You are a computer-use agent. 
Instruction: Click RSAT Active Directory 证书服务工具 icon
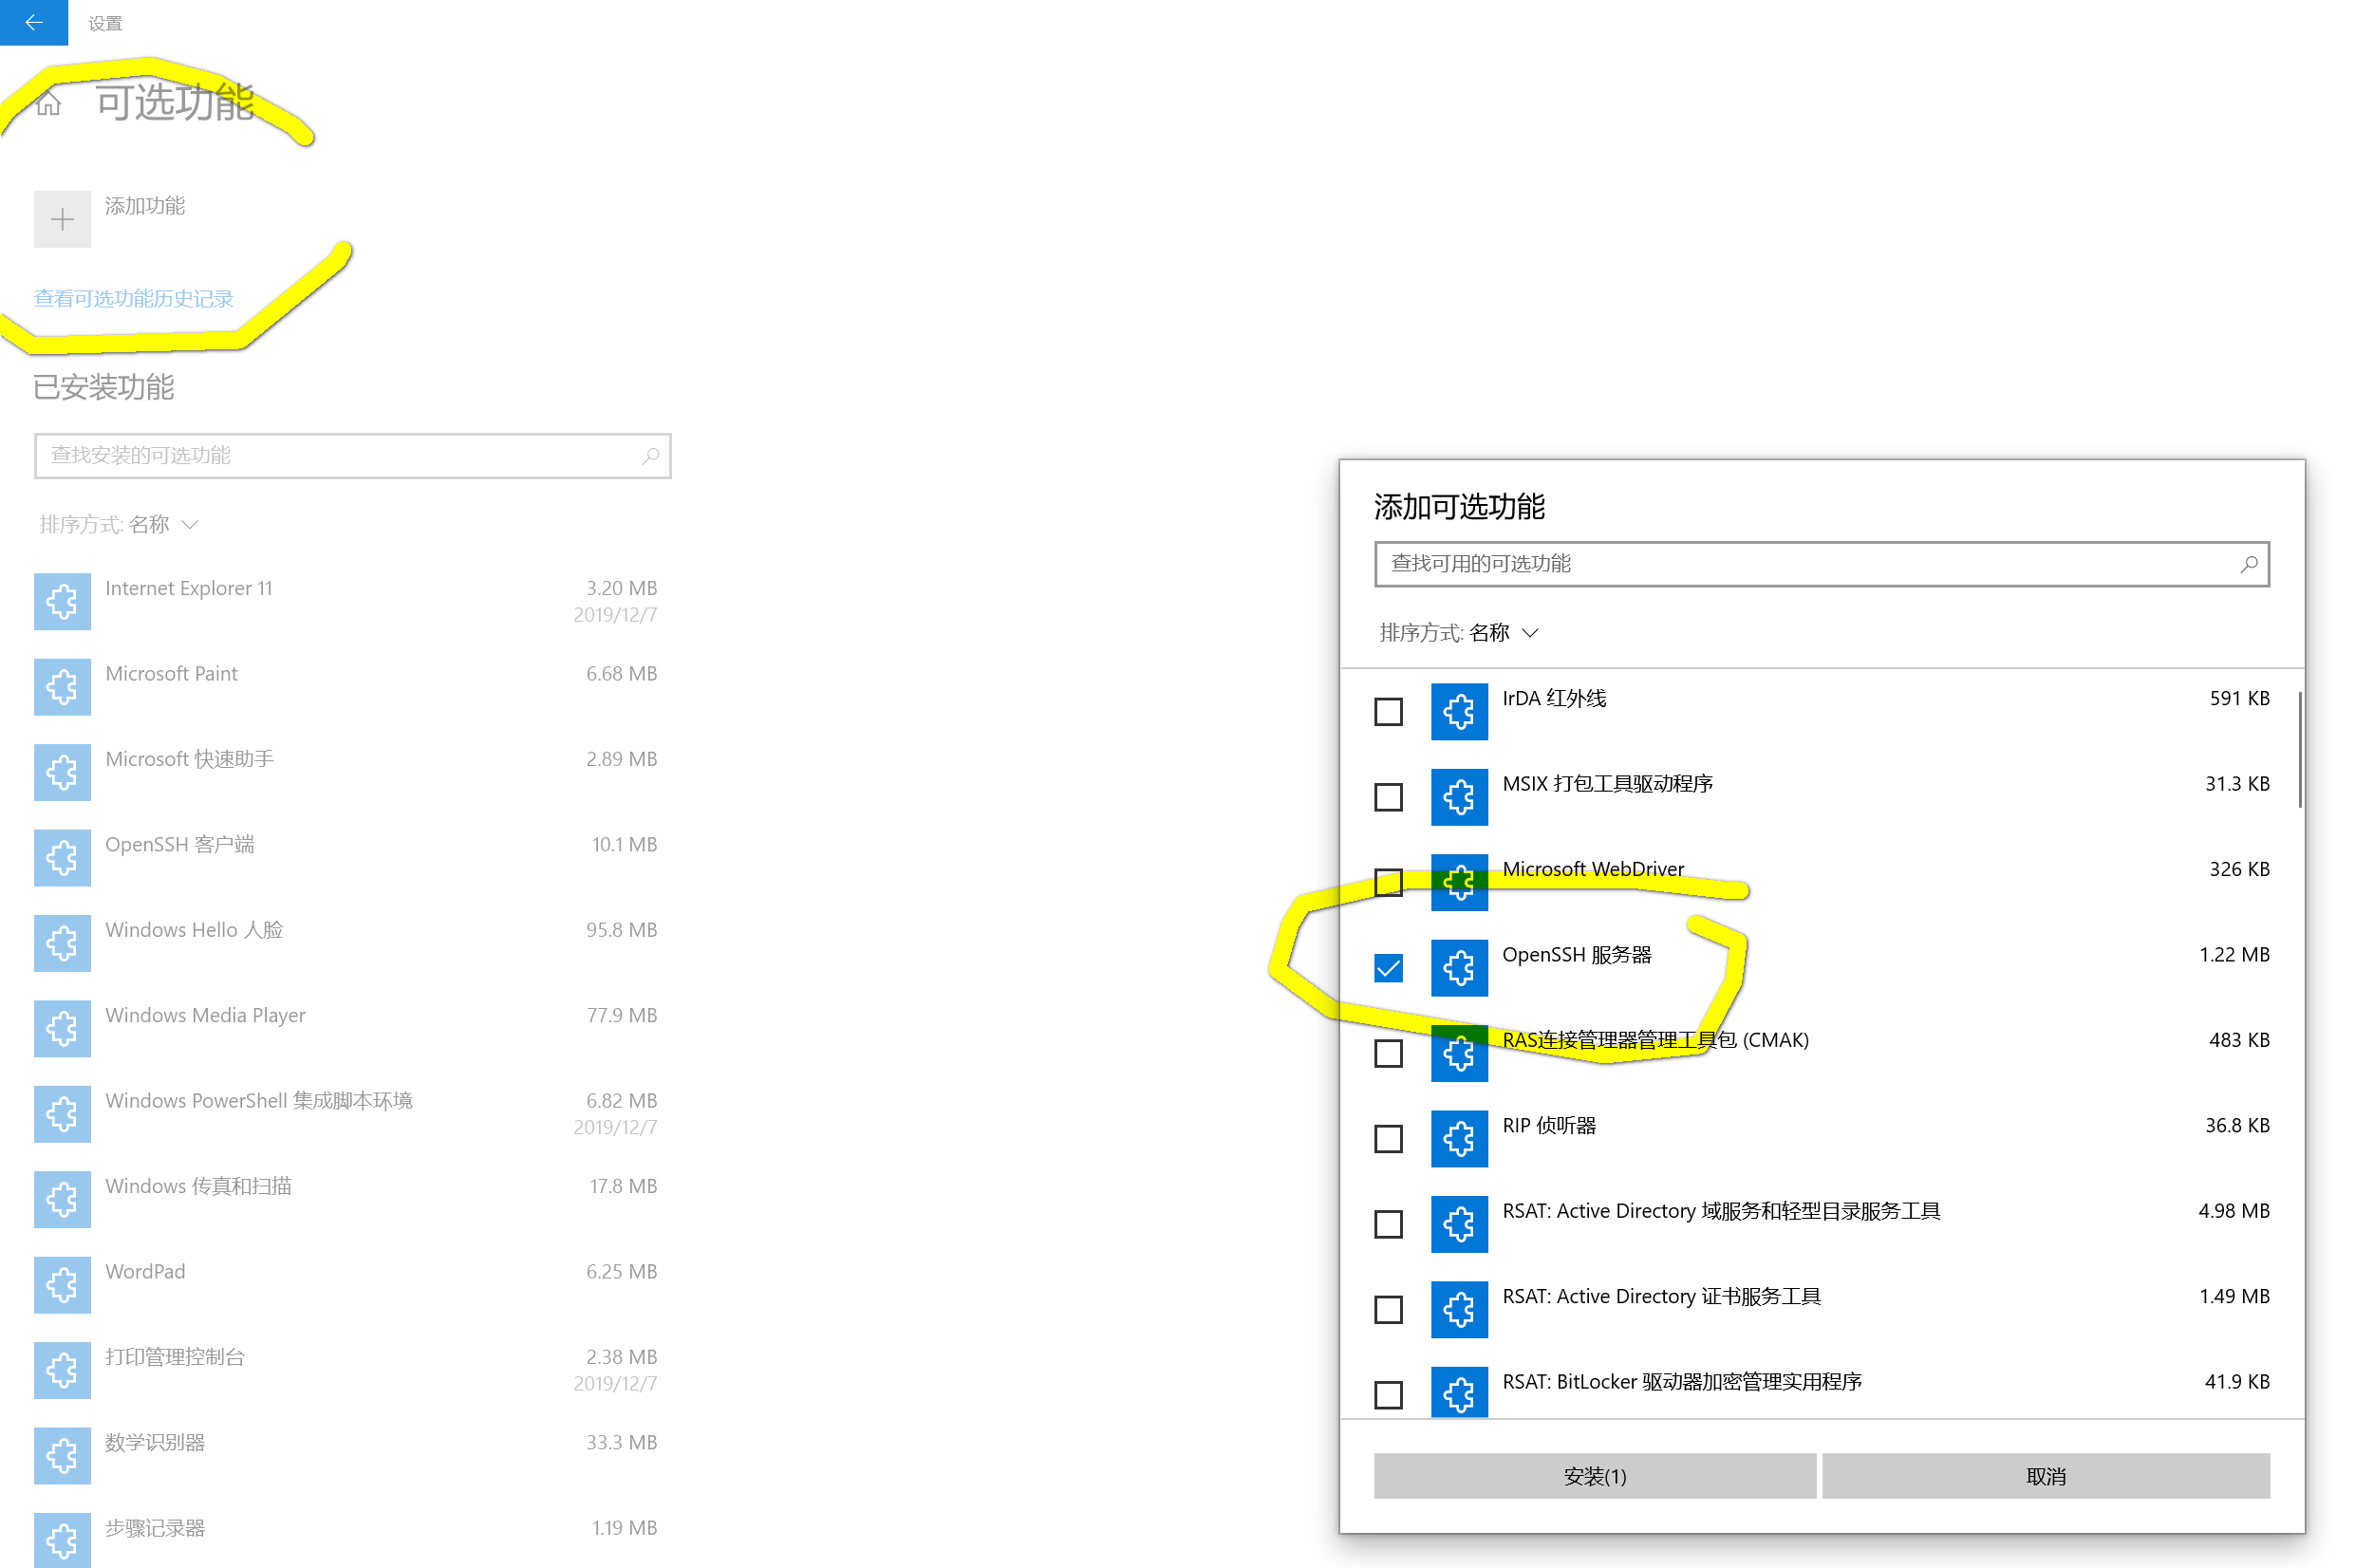(x=1458, y=1310)
